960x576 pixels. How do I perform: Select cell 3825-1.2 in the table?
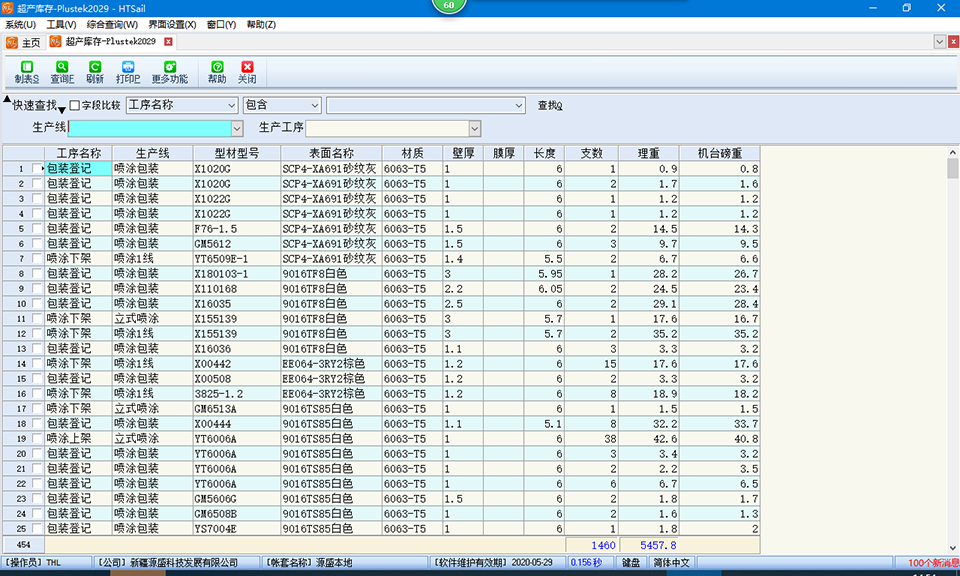click(x=236, y=394)
